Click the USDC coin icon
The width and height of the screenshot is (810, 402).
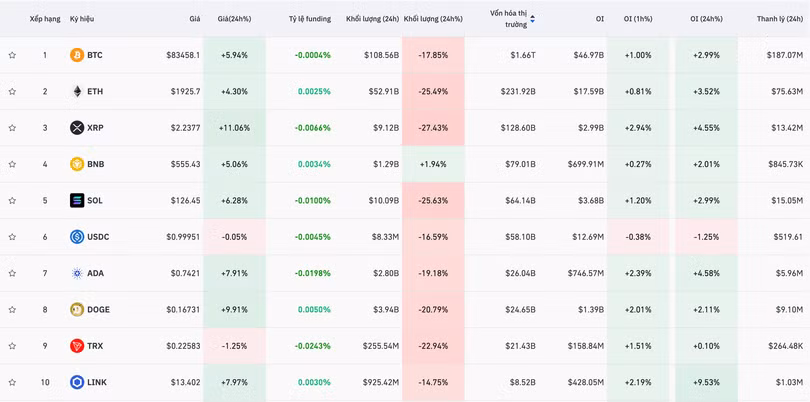[x=77, y=237]
